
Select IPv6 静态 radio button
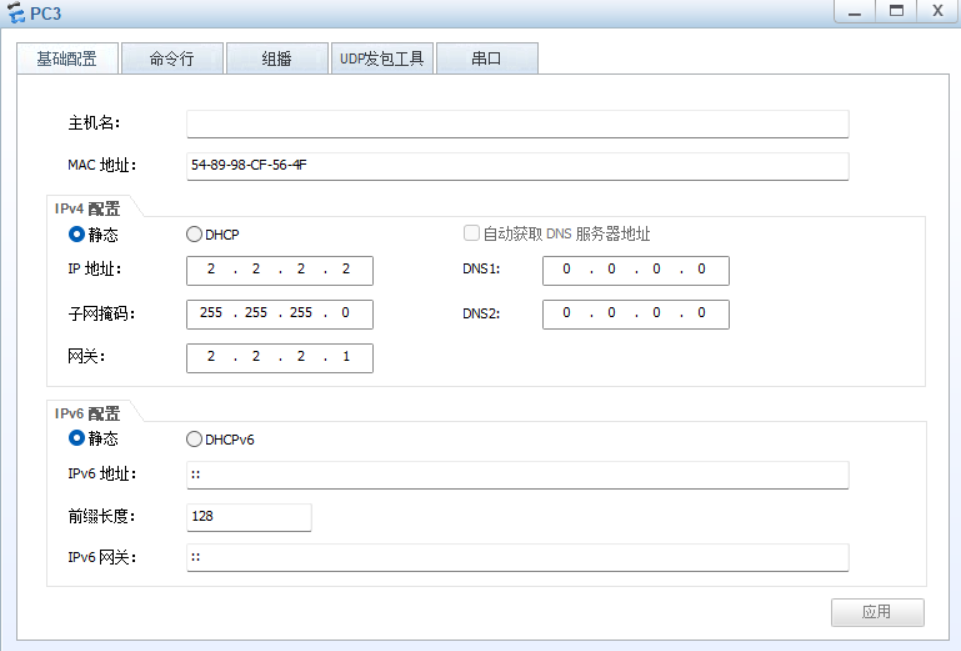pyautogui.click(x=76, y=438)
